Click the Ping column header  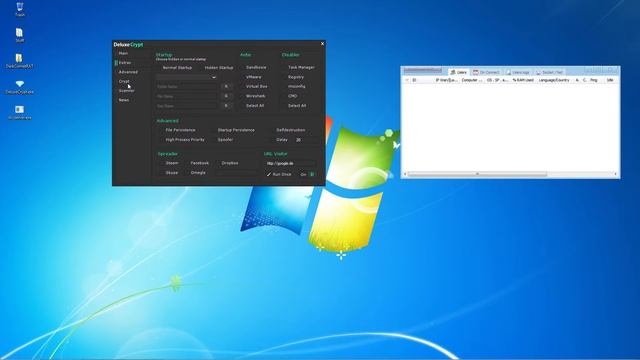(593, 80)
